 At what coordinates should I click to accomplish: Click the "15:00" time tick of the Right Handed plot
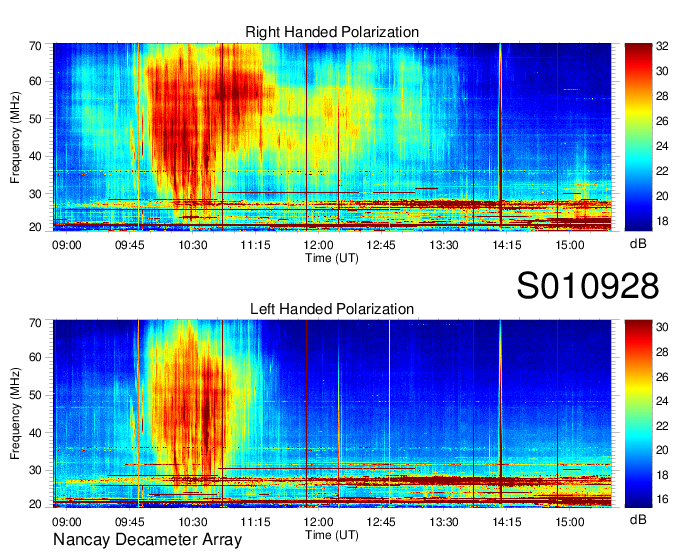(570, 245)
